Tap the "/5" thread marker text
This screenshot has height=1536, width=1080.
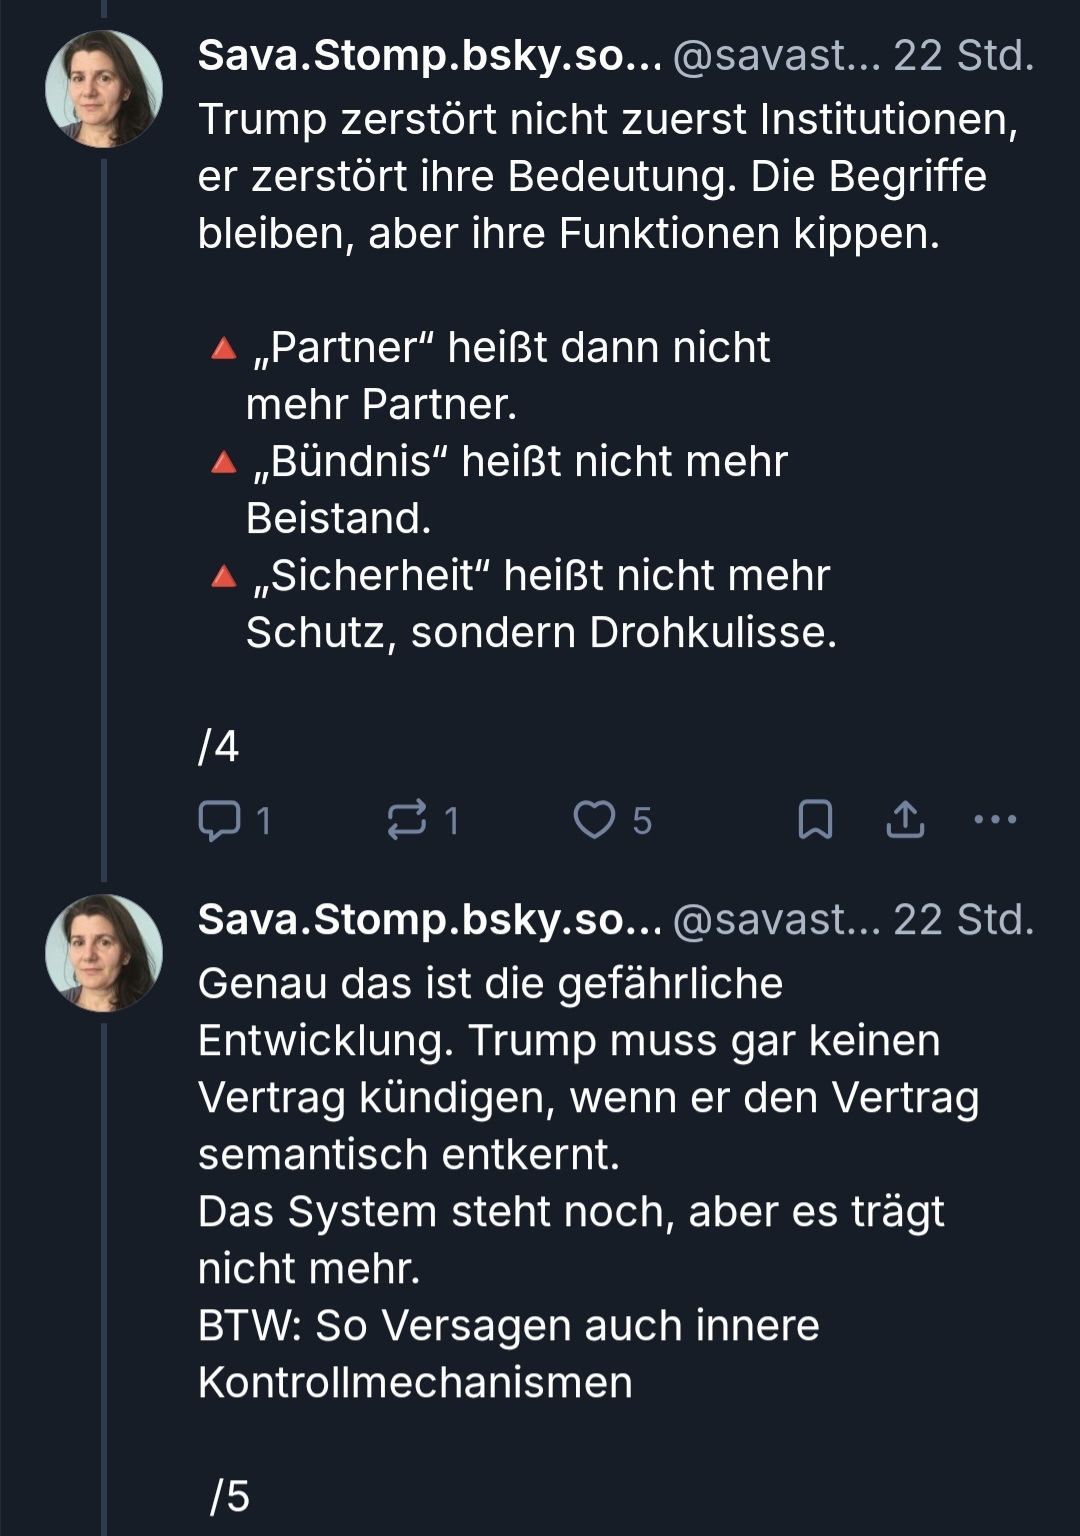[x=229, y=1496]
